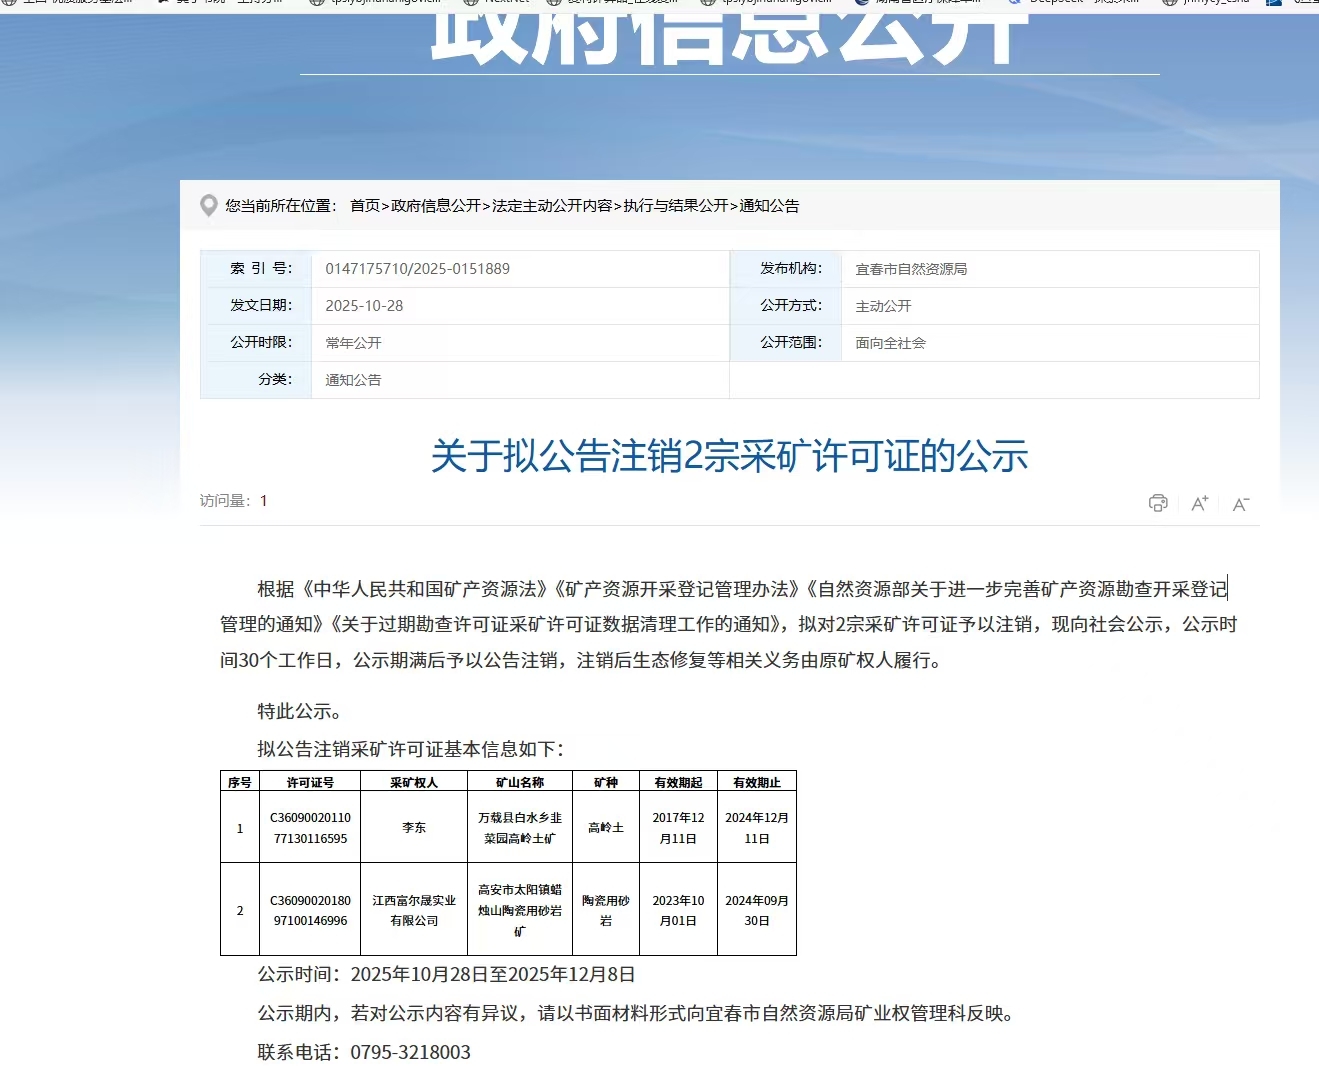Click mine name 万载县白水乡韭菜园高岭土矿

coord(520,828)
